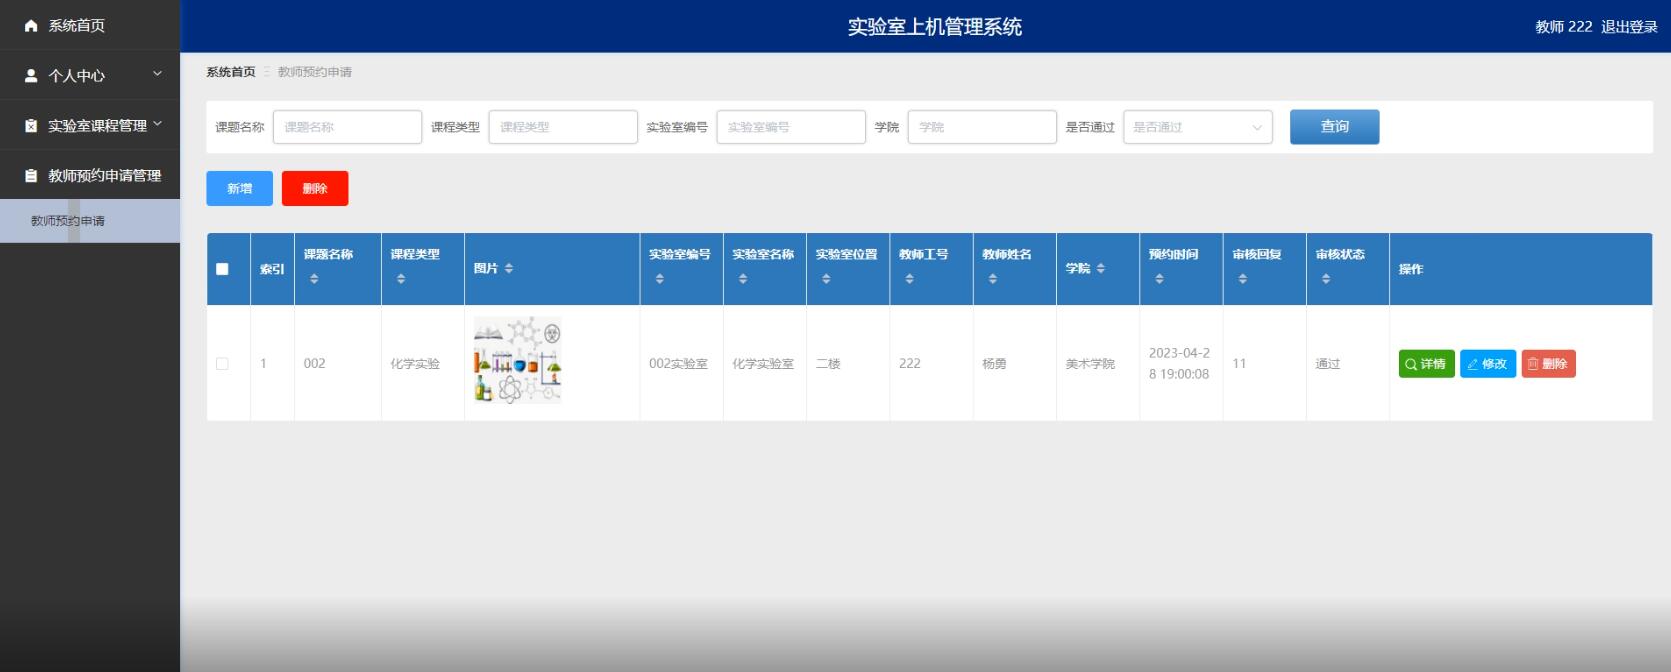
Task: Select 教师预约申请 submenu item
Action: pos(90,221)
